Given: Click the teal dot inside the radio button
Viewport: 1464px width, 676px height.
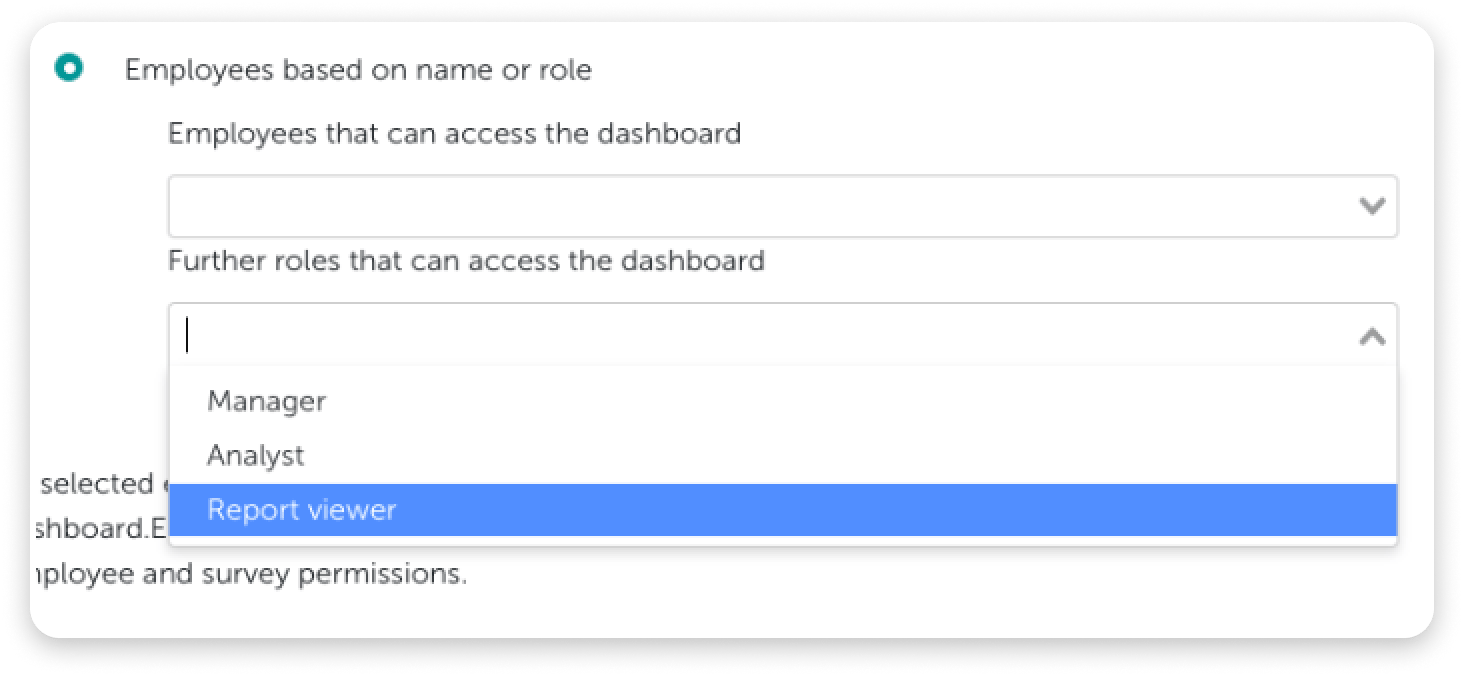Looking at the screenshot, I should (x=69, y=69).
